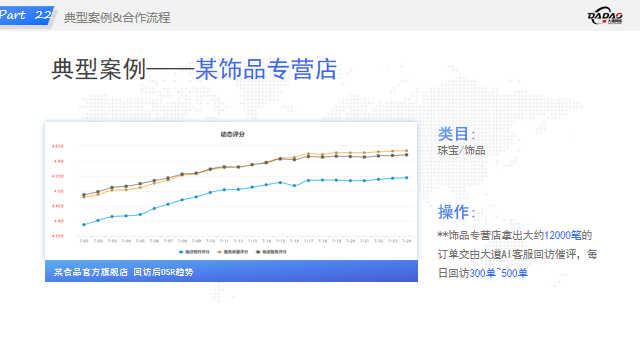Click the blue legend marker for 描述相符评分
Screen dimensions: 640x360
(181, 252)
